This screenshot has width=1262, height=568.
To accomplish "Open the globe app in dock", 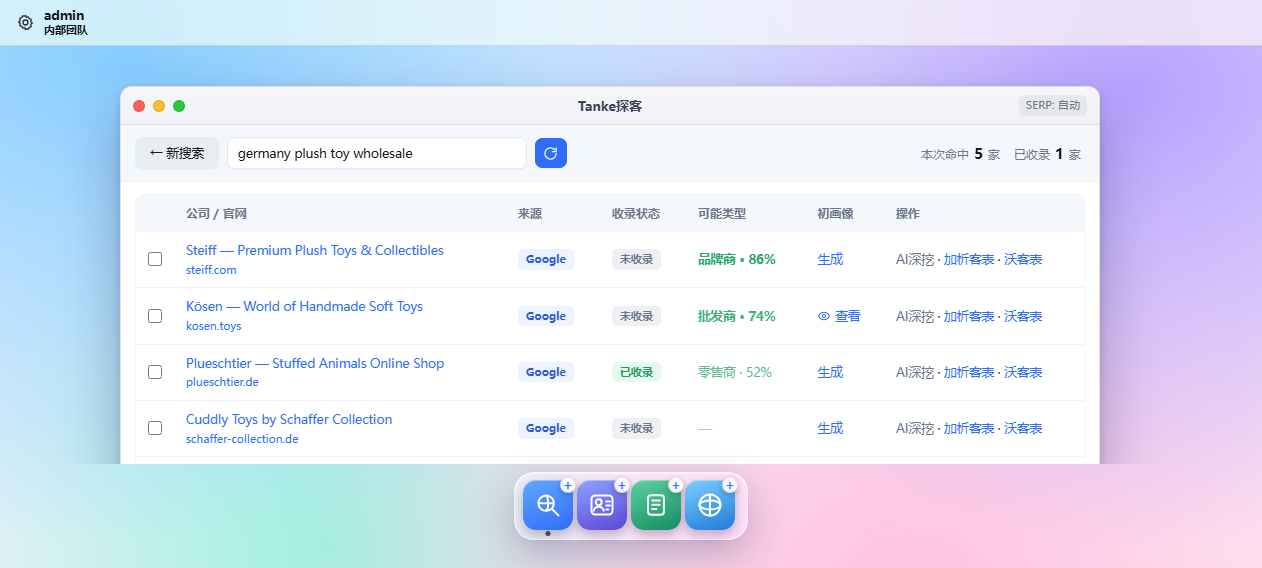I will click(x=710, y=505).
